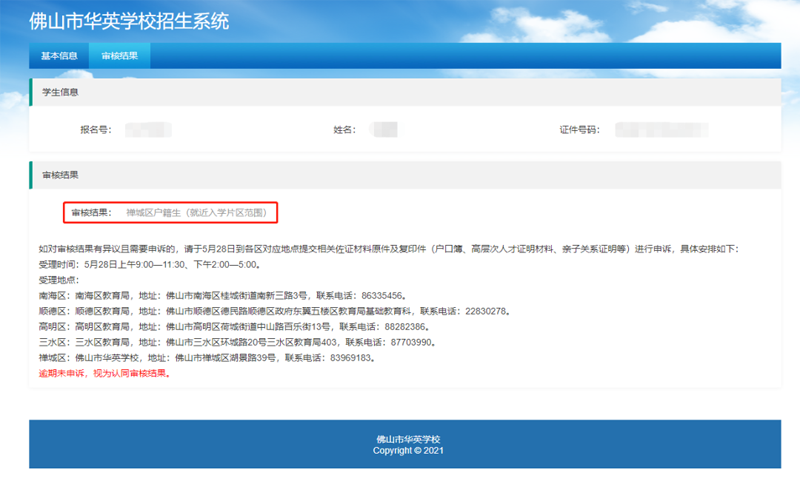The height and width of the screenshot is (484, 800).
Task: Click the footer 佛山市华英学校 text
Action: click(408, 439)
